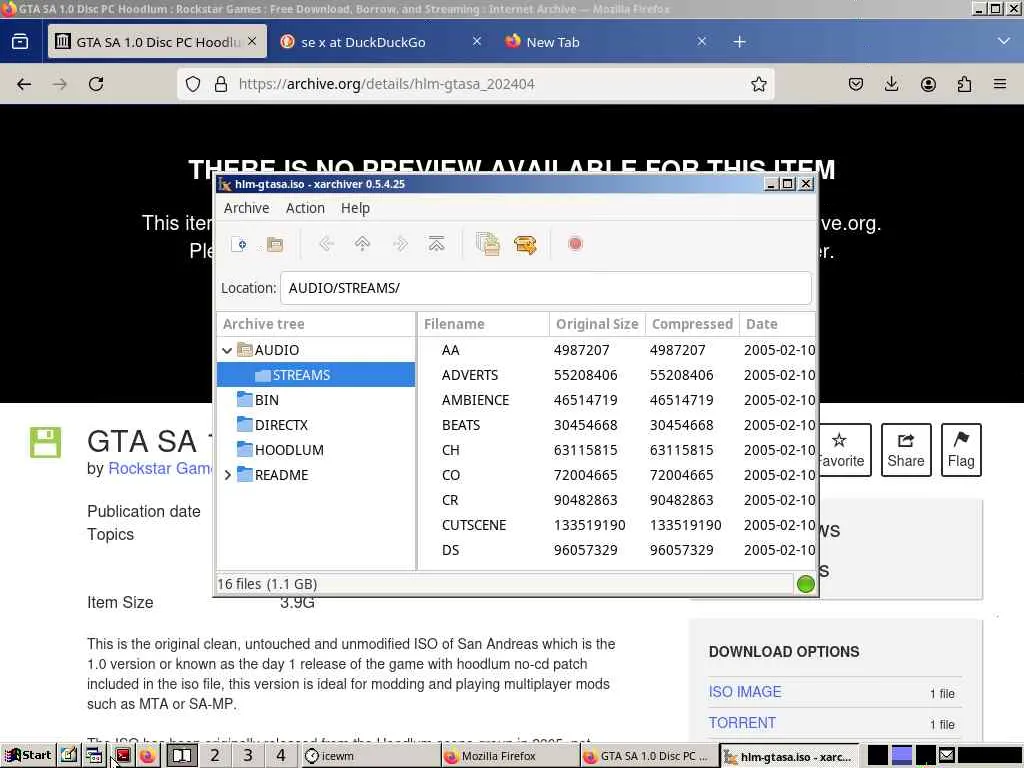Open the list all tabs dropdown
The width and height of the screenshot is (1024, 768).
click(1004, 41)
